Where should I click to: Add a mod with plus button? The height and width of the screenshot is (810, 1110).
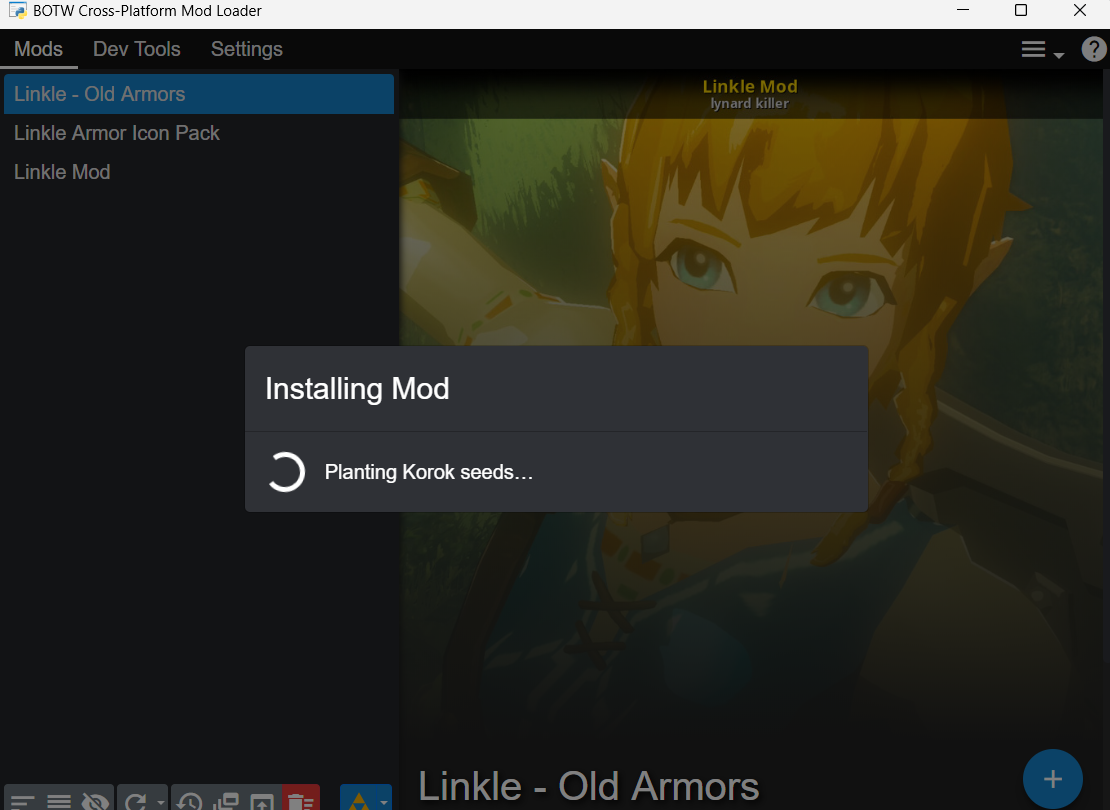(1052, 779)
